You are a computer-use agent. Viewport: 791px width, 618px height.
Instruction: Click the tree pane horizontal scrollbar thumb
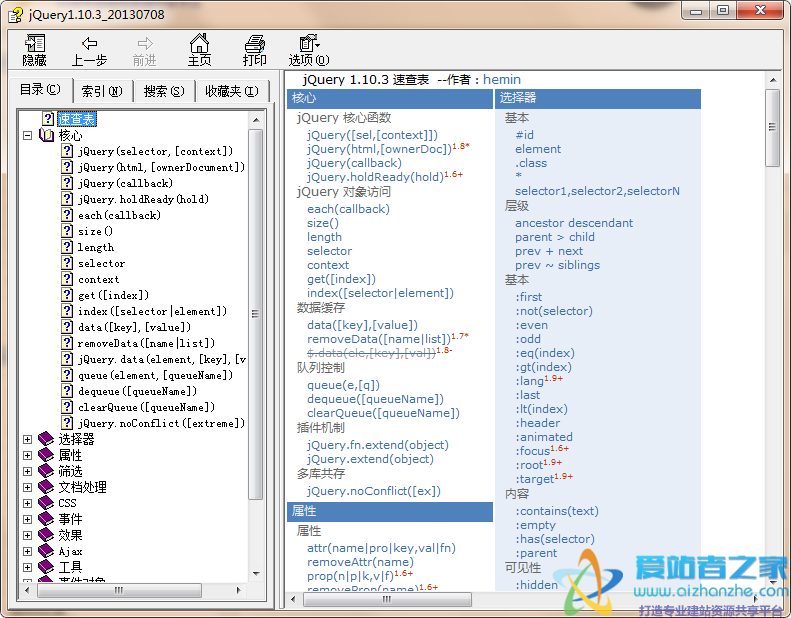click(119, 590)
